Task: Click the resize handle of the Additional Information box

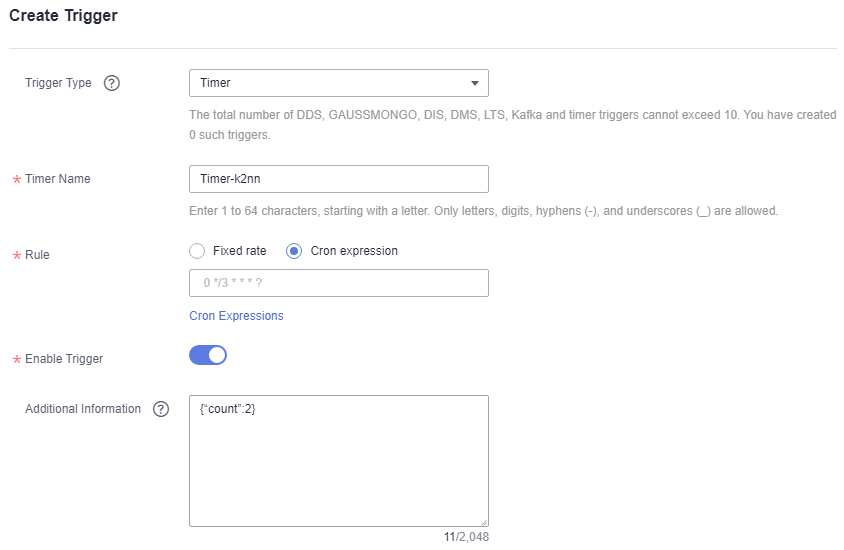Action: [x=484, y=522]
